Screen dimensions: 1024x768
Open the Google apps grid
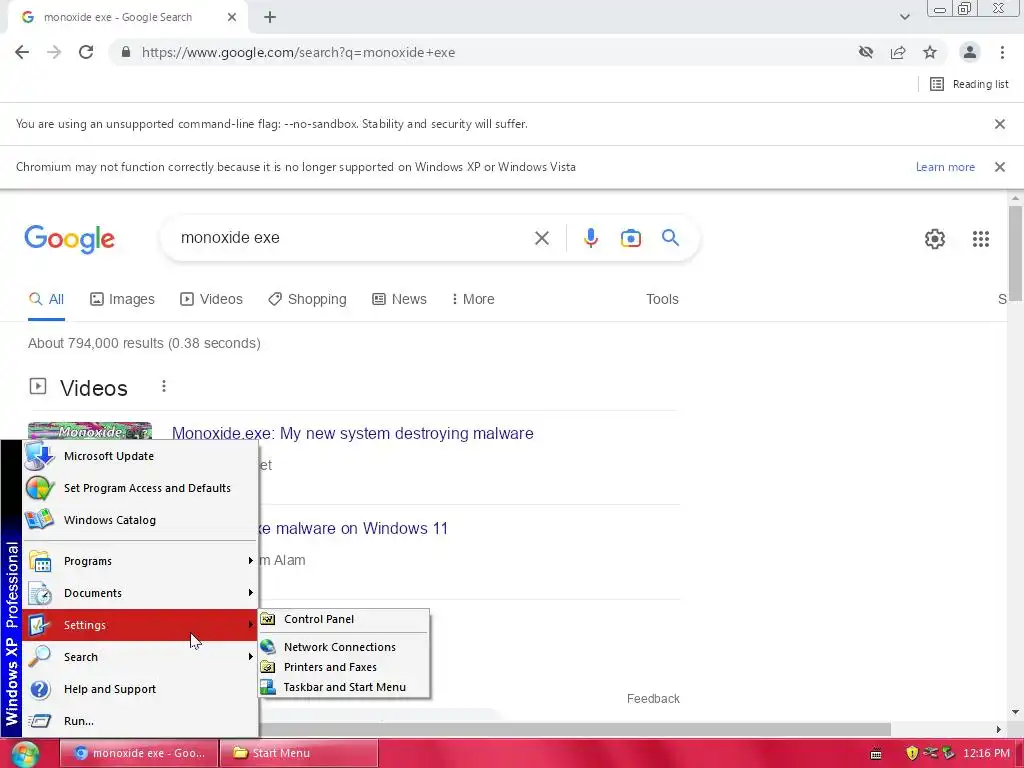[980, 239]
